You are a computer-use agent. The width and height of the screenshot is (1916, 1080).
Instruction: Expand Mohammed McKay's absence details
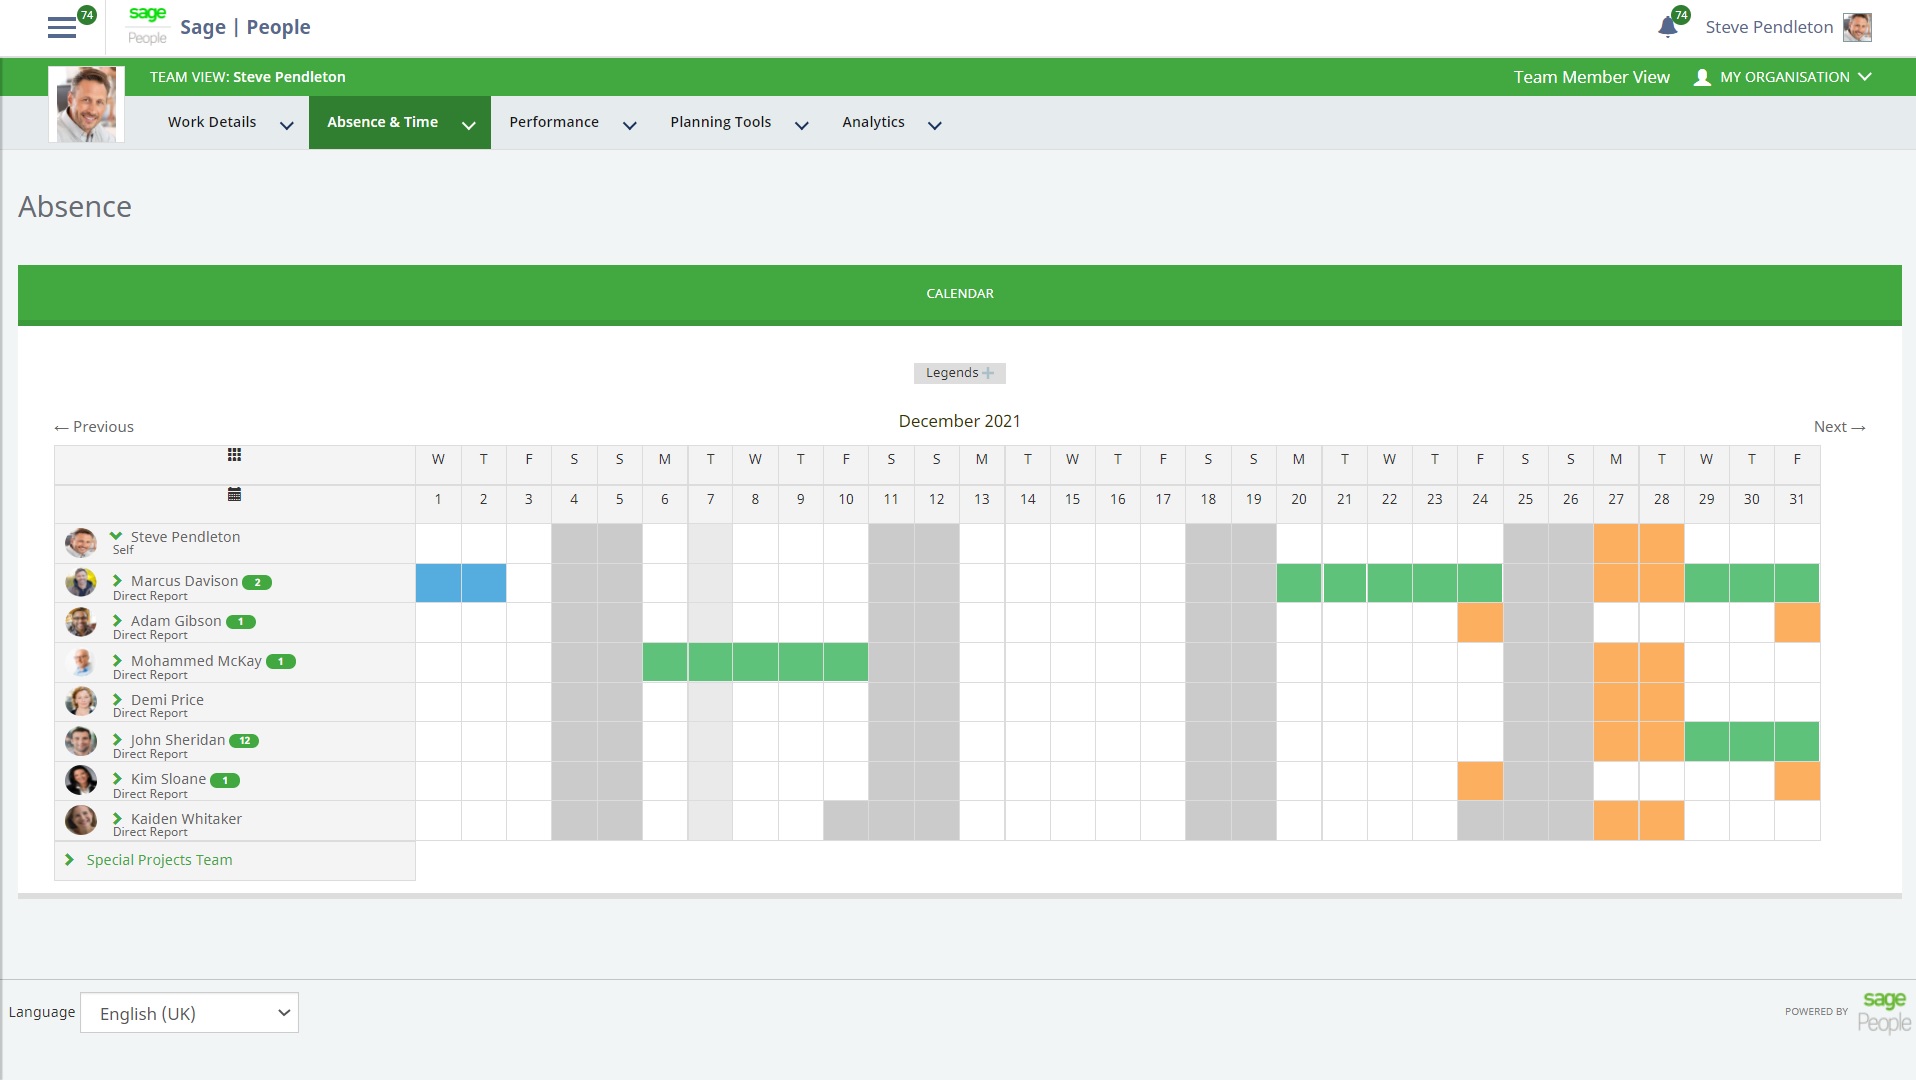point(117,661)
